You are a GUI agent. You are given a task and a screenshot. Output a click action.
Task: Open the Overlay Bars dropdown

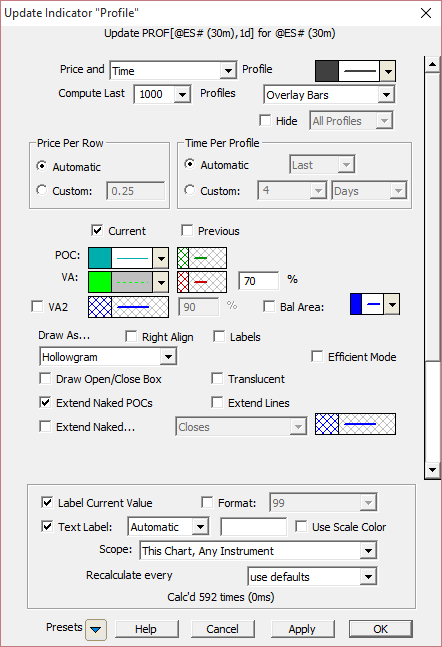pos(329,95)
